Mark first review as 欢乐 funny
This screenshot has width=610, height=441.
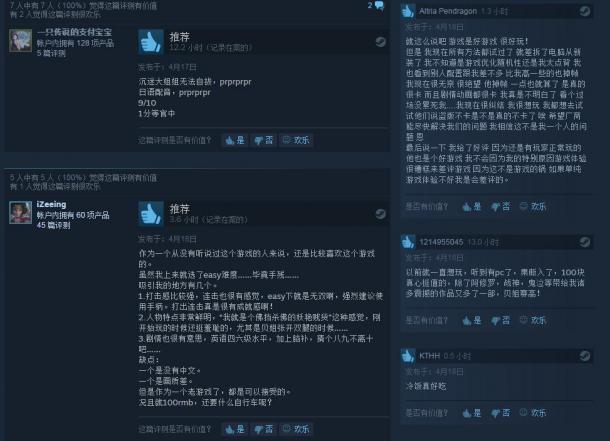pyautogui.click(x=296, y=140)
